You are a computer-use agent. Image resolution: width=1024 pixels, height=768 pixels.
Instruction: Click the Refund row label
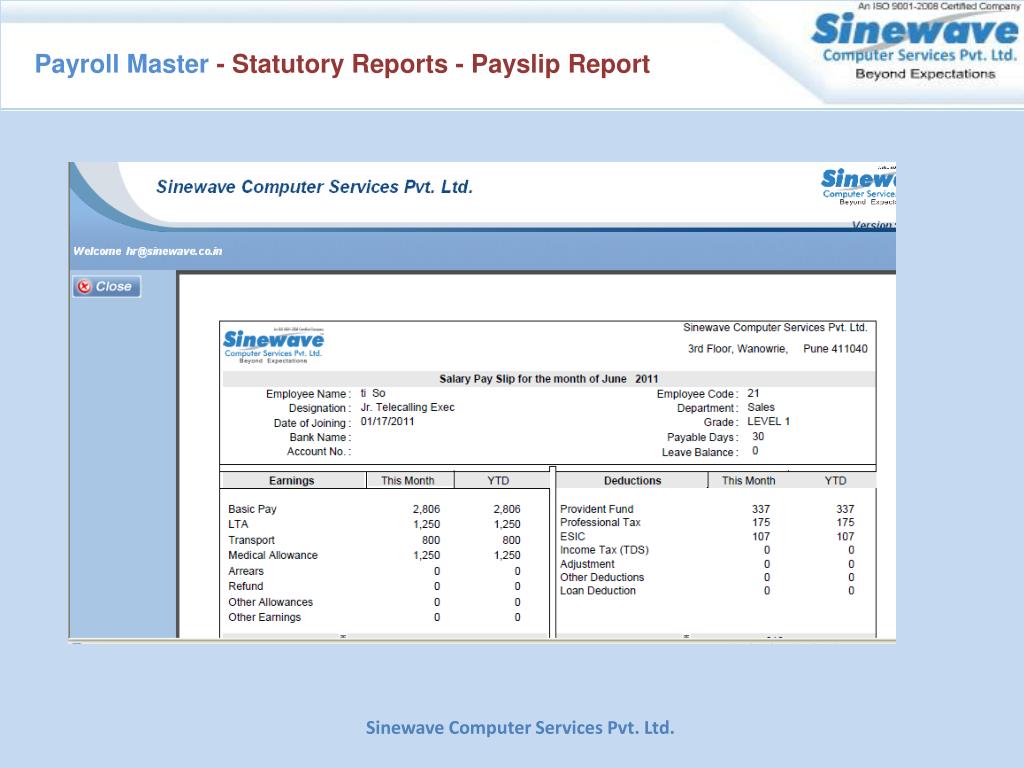tap(246, 586)
